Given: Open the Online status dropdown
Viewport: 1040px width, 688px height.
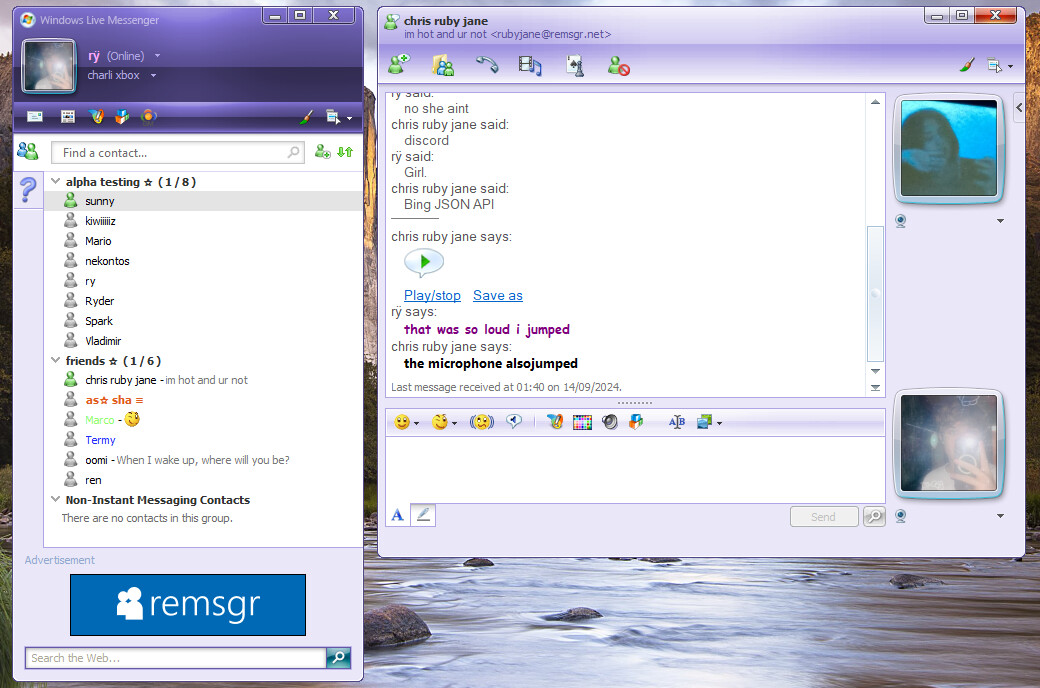Looking at the screenshot, I should click(157, 56).
